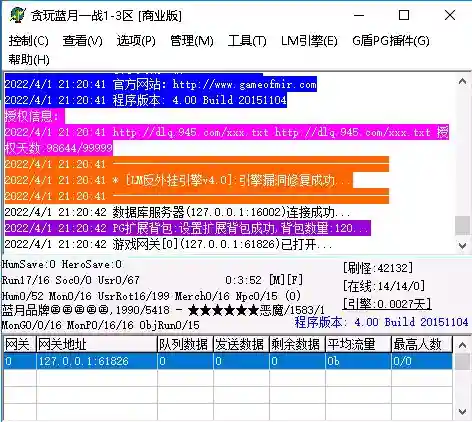Select the 剩余数据 column header

coord(297,344)
